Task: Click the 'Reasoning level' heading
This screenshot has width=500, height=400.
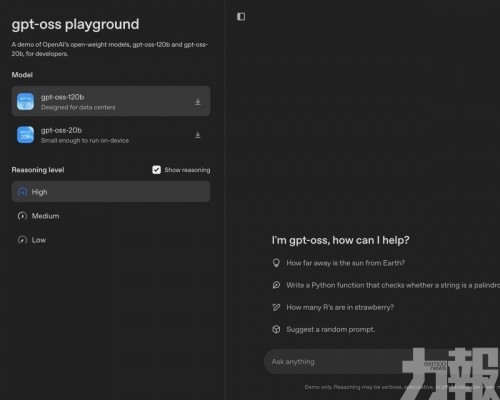Action: tap(38, 170)
